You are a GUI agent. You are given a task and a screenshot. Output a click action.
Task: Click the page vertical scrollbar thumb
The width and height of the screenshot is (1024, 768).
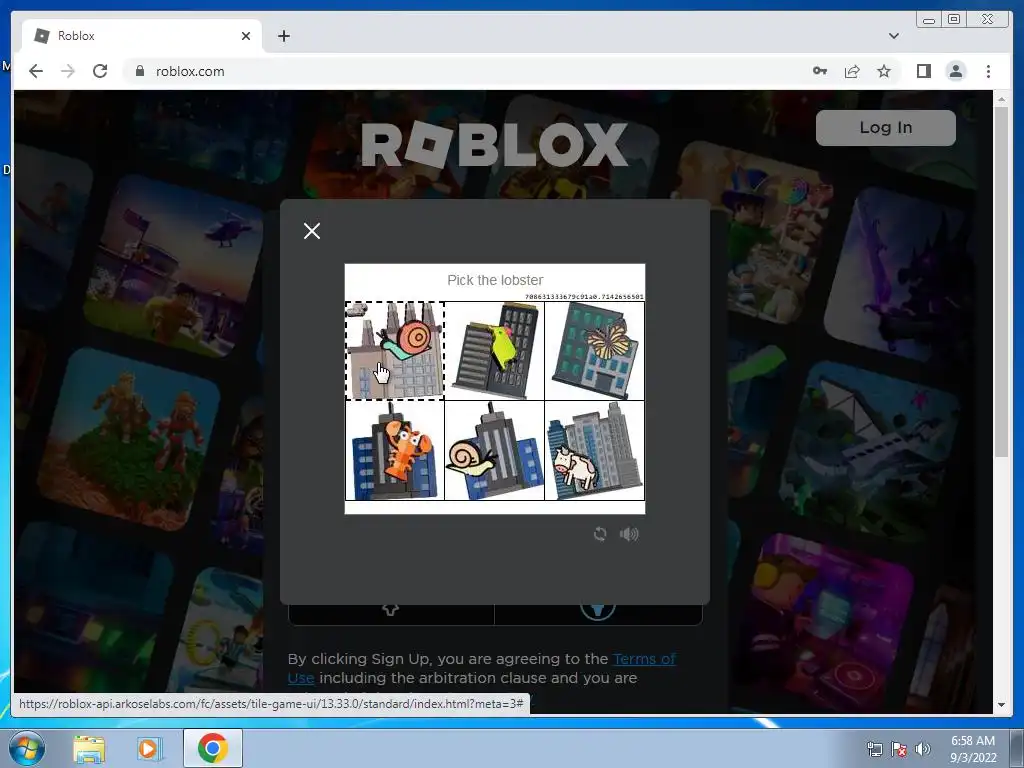1001,281
